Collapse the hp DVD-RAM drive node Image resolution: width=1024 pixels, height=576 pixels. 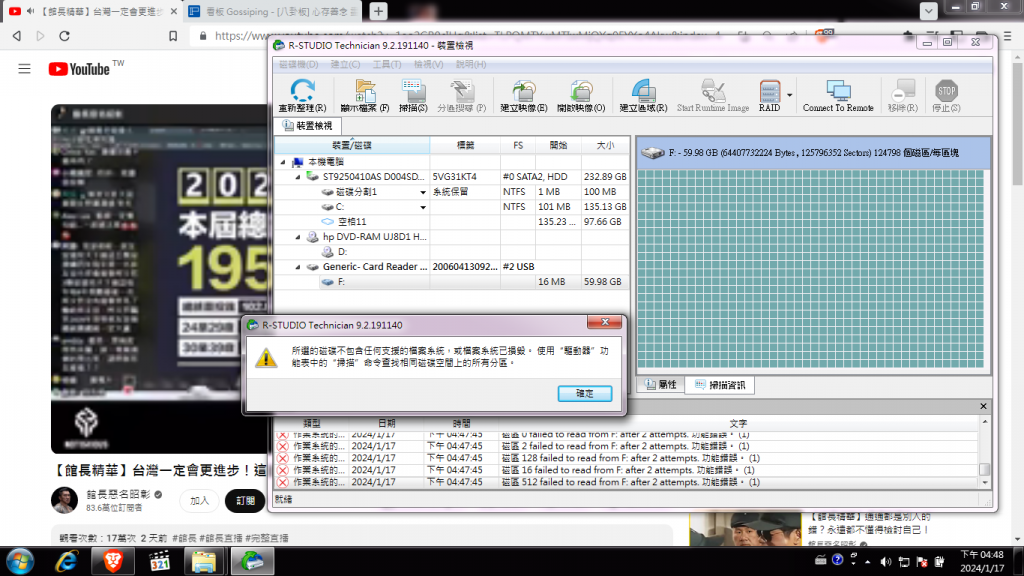(298, 237)
